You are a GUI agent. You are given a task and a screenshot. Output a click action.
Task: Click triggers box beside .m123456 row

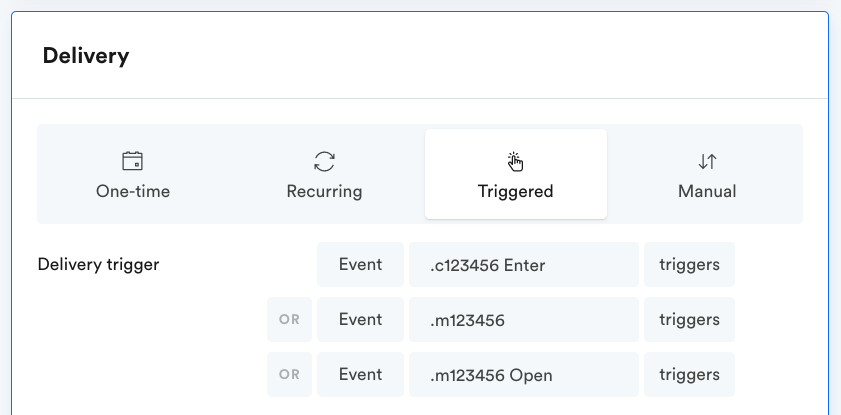click(689, 320)
